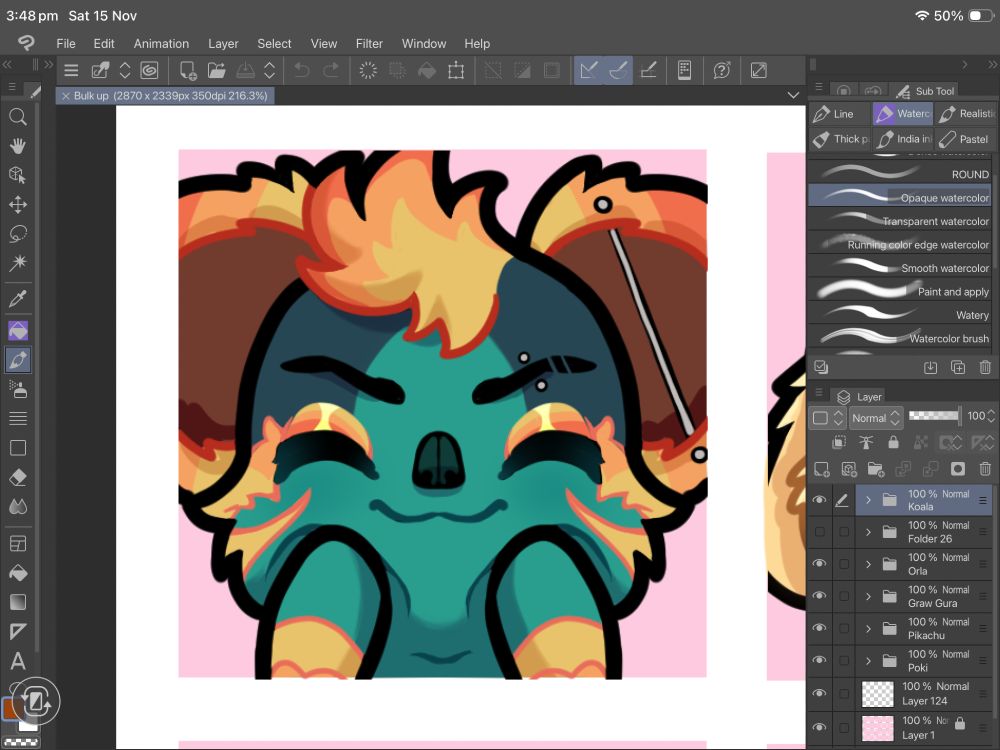Hide the Koala folder layer
Viewport: 1000px width, 750px height.
(820, 500)
